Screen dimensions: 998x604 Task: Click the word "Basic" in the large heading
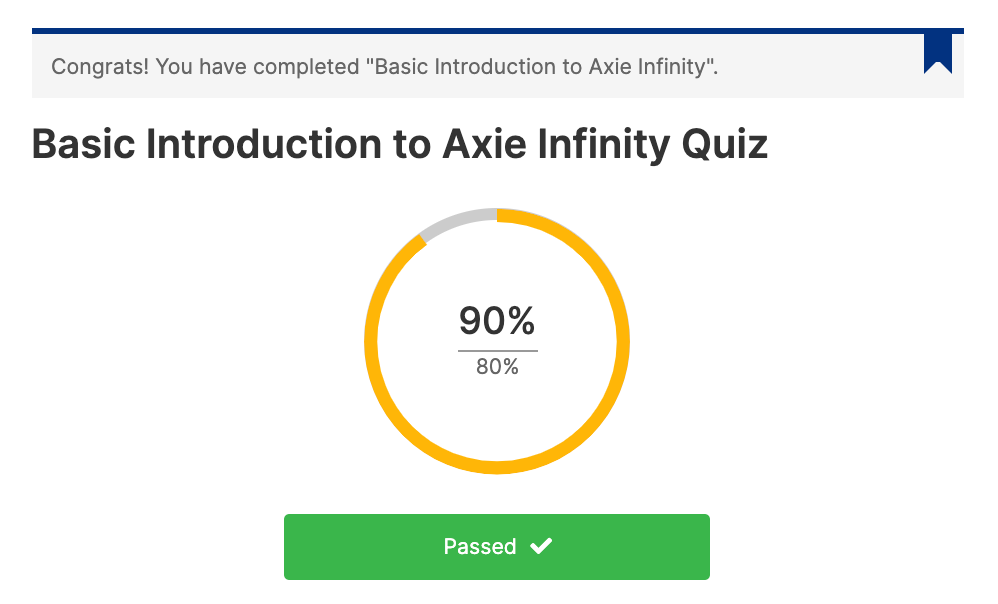(84, 145)
